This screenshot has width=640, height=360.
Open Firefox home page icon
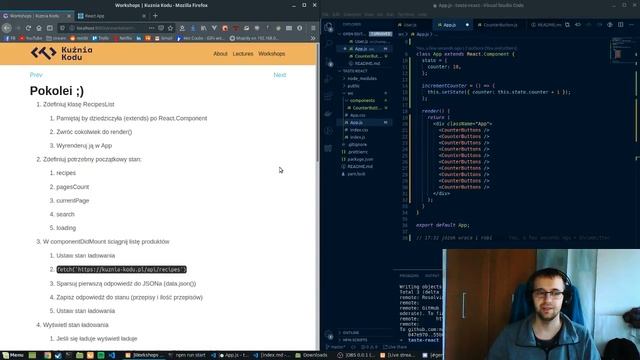[x=39, y=28]
